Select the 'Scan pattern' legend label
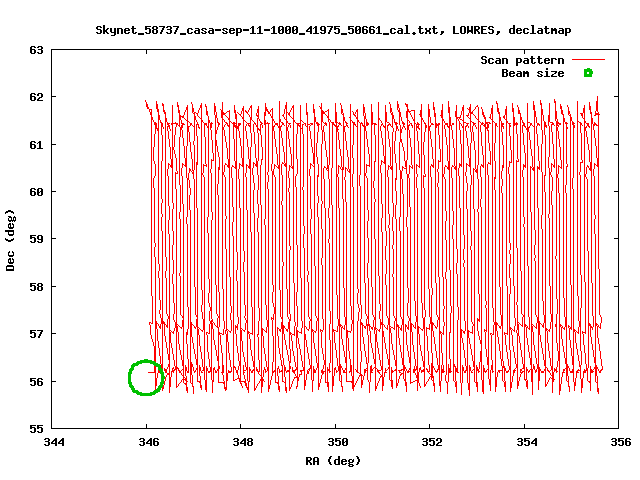The image size is (640, 480). (522, 60)
